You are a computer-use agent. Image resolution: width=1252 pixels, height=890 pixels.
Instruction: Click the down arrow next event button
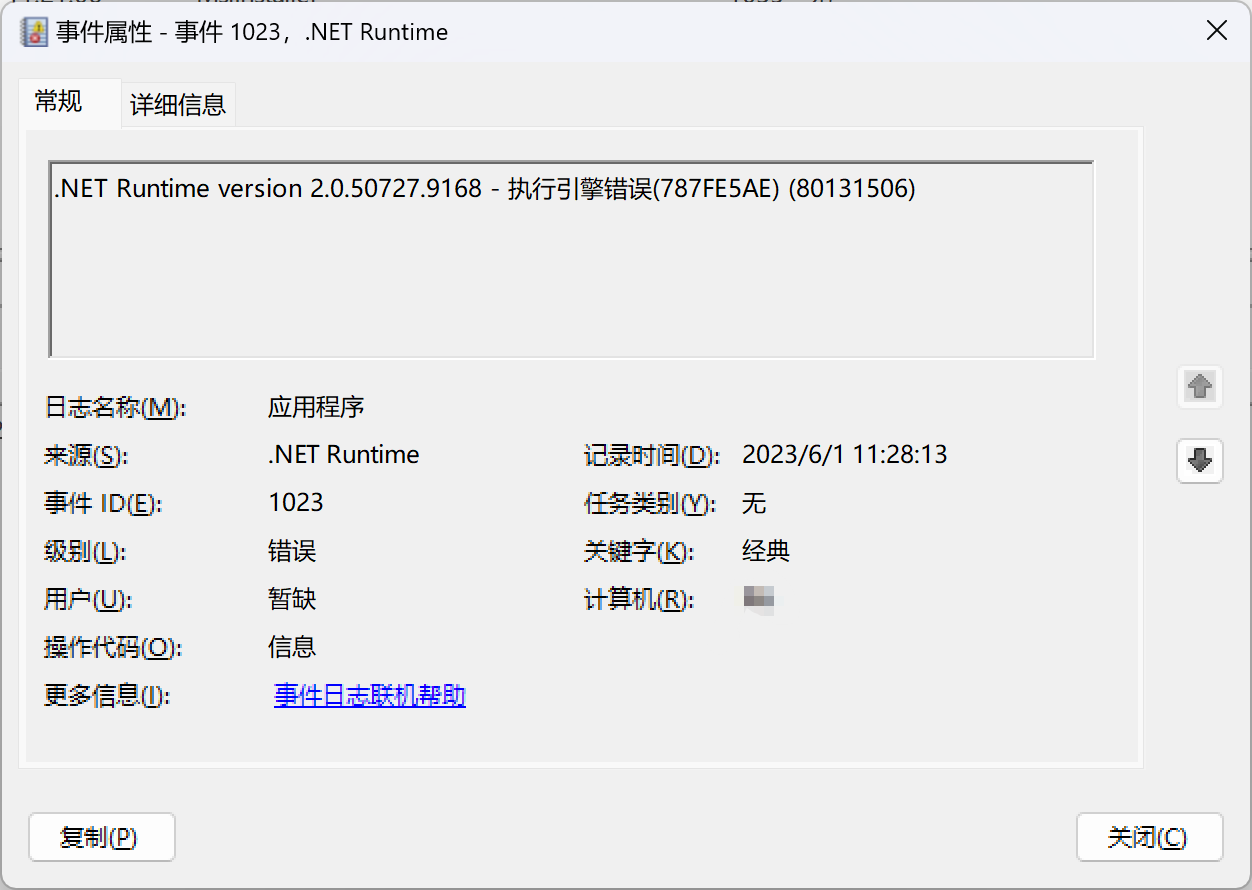coord(1200,459)
